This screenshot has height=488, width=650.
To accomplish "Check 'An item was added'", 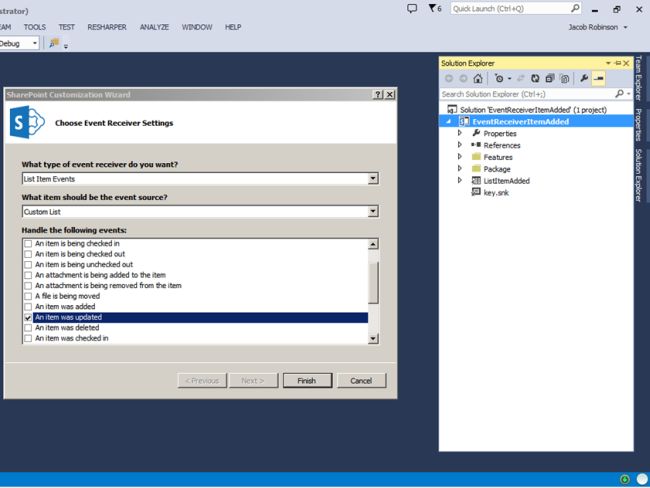I will pos(28,307).
